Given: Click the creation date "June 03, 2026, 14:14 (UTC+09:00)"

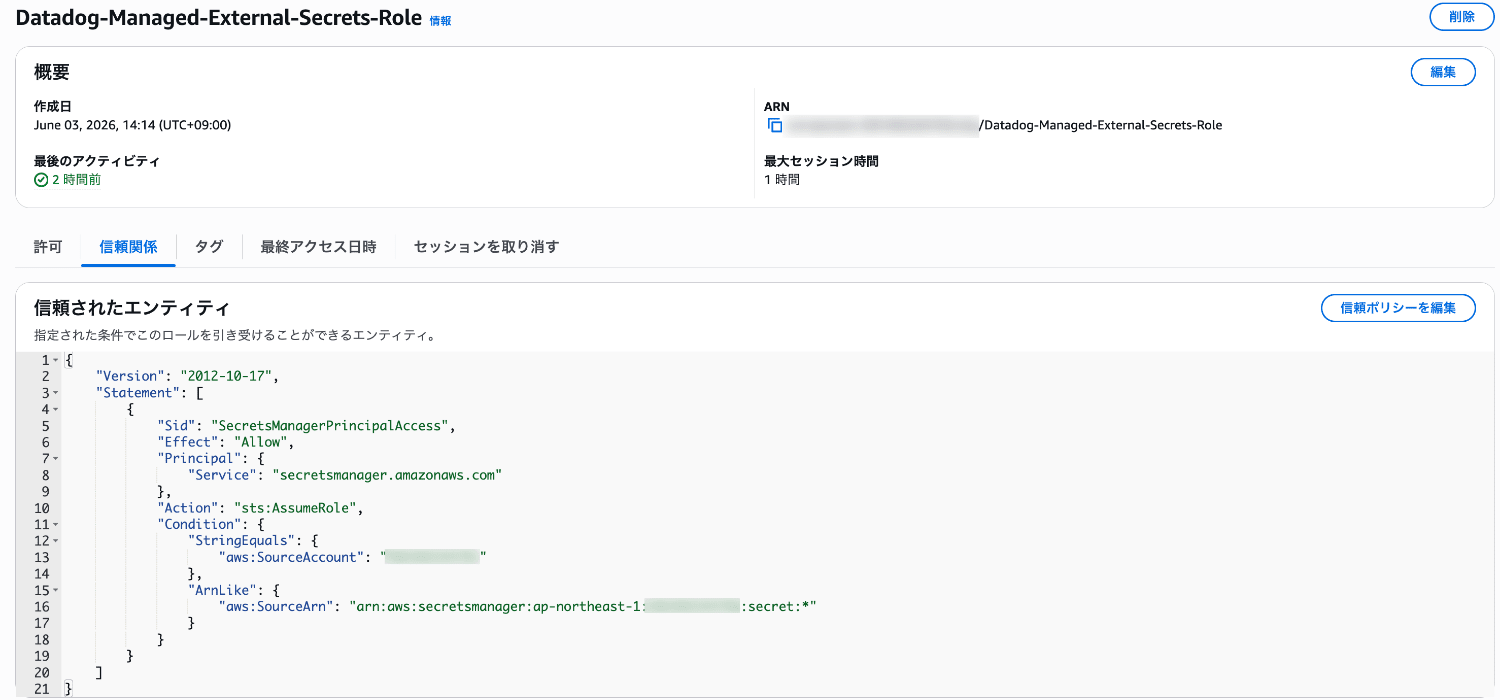Looking at the screenshot, I should pyautogui.click(x=132, y=125).
